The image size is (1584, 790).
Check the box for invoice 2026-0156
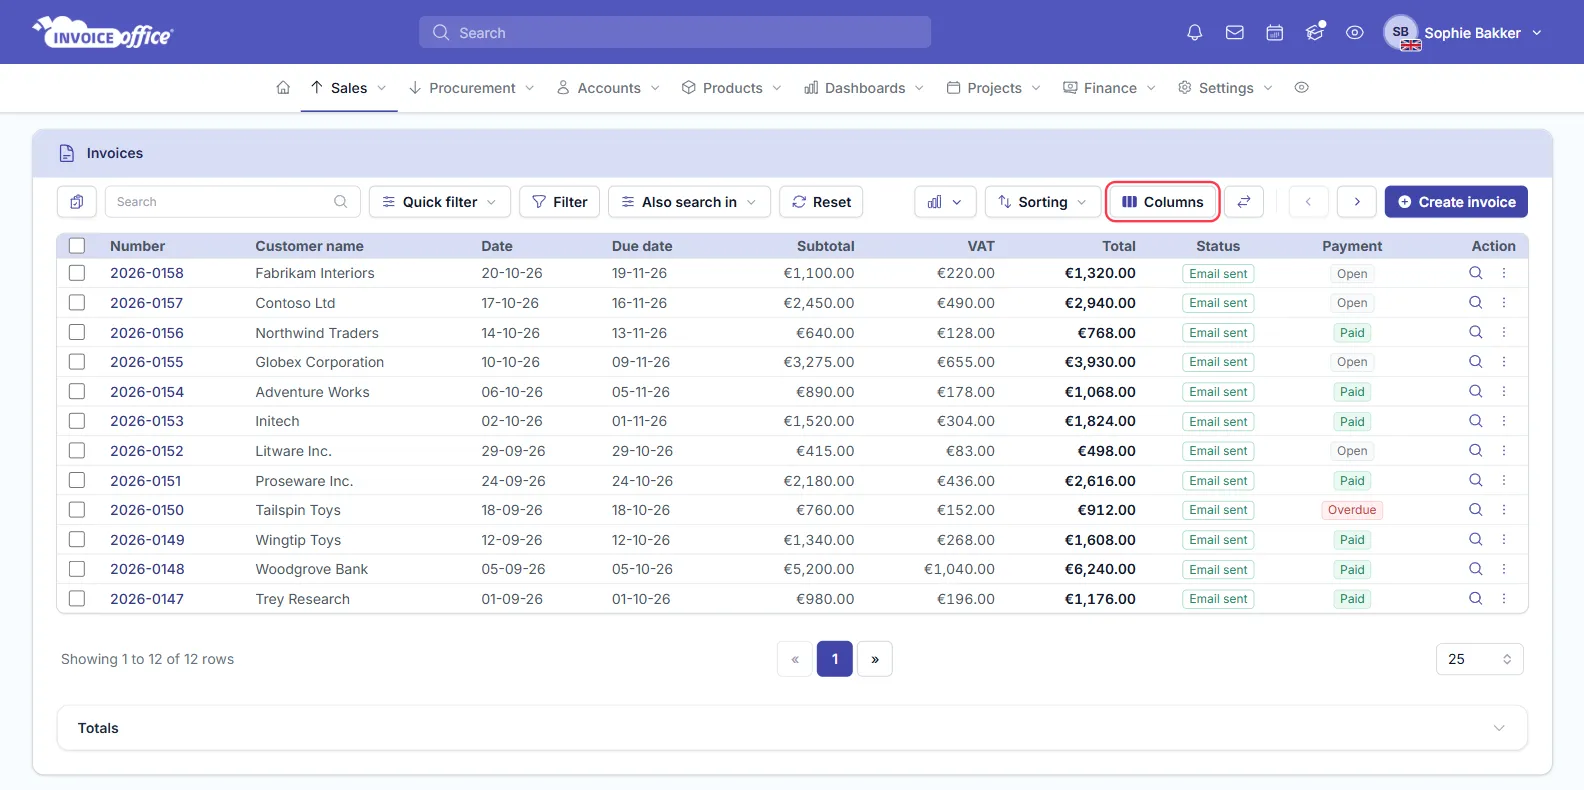tap(77, 332)
